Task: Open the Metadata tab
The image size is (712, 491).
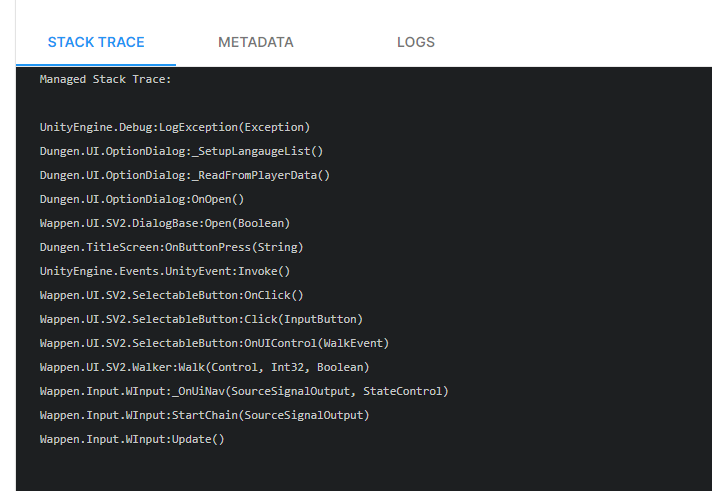Action: tap(256, 42)
